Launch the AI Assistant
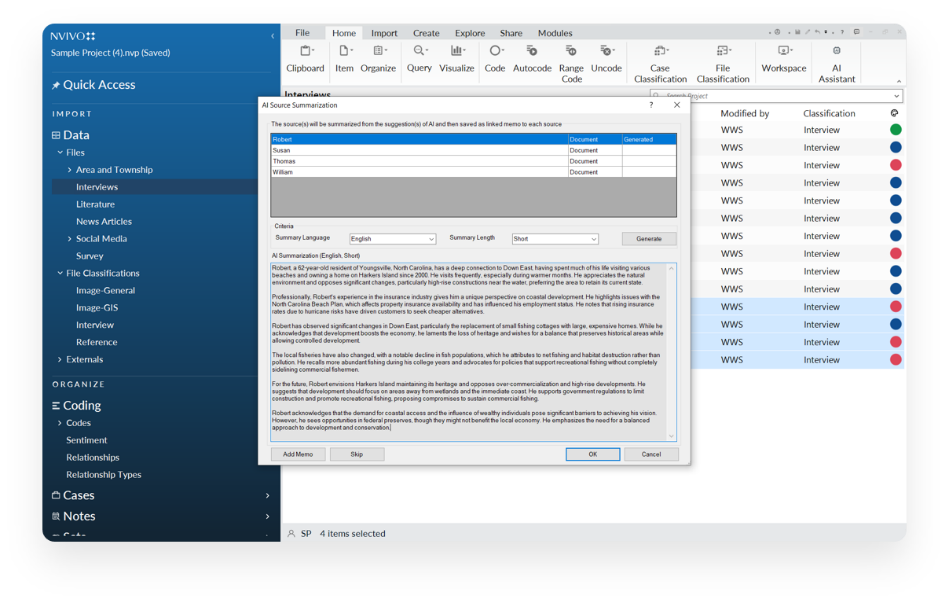 click(836, 64)
